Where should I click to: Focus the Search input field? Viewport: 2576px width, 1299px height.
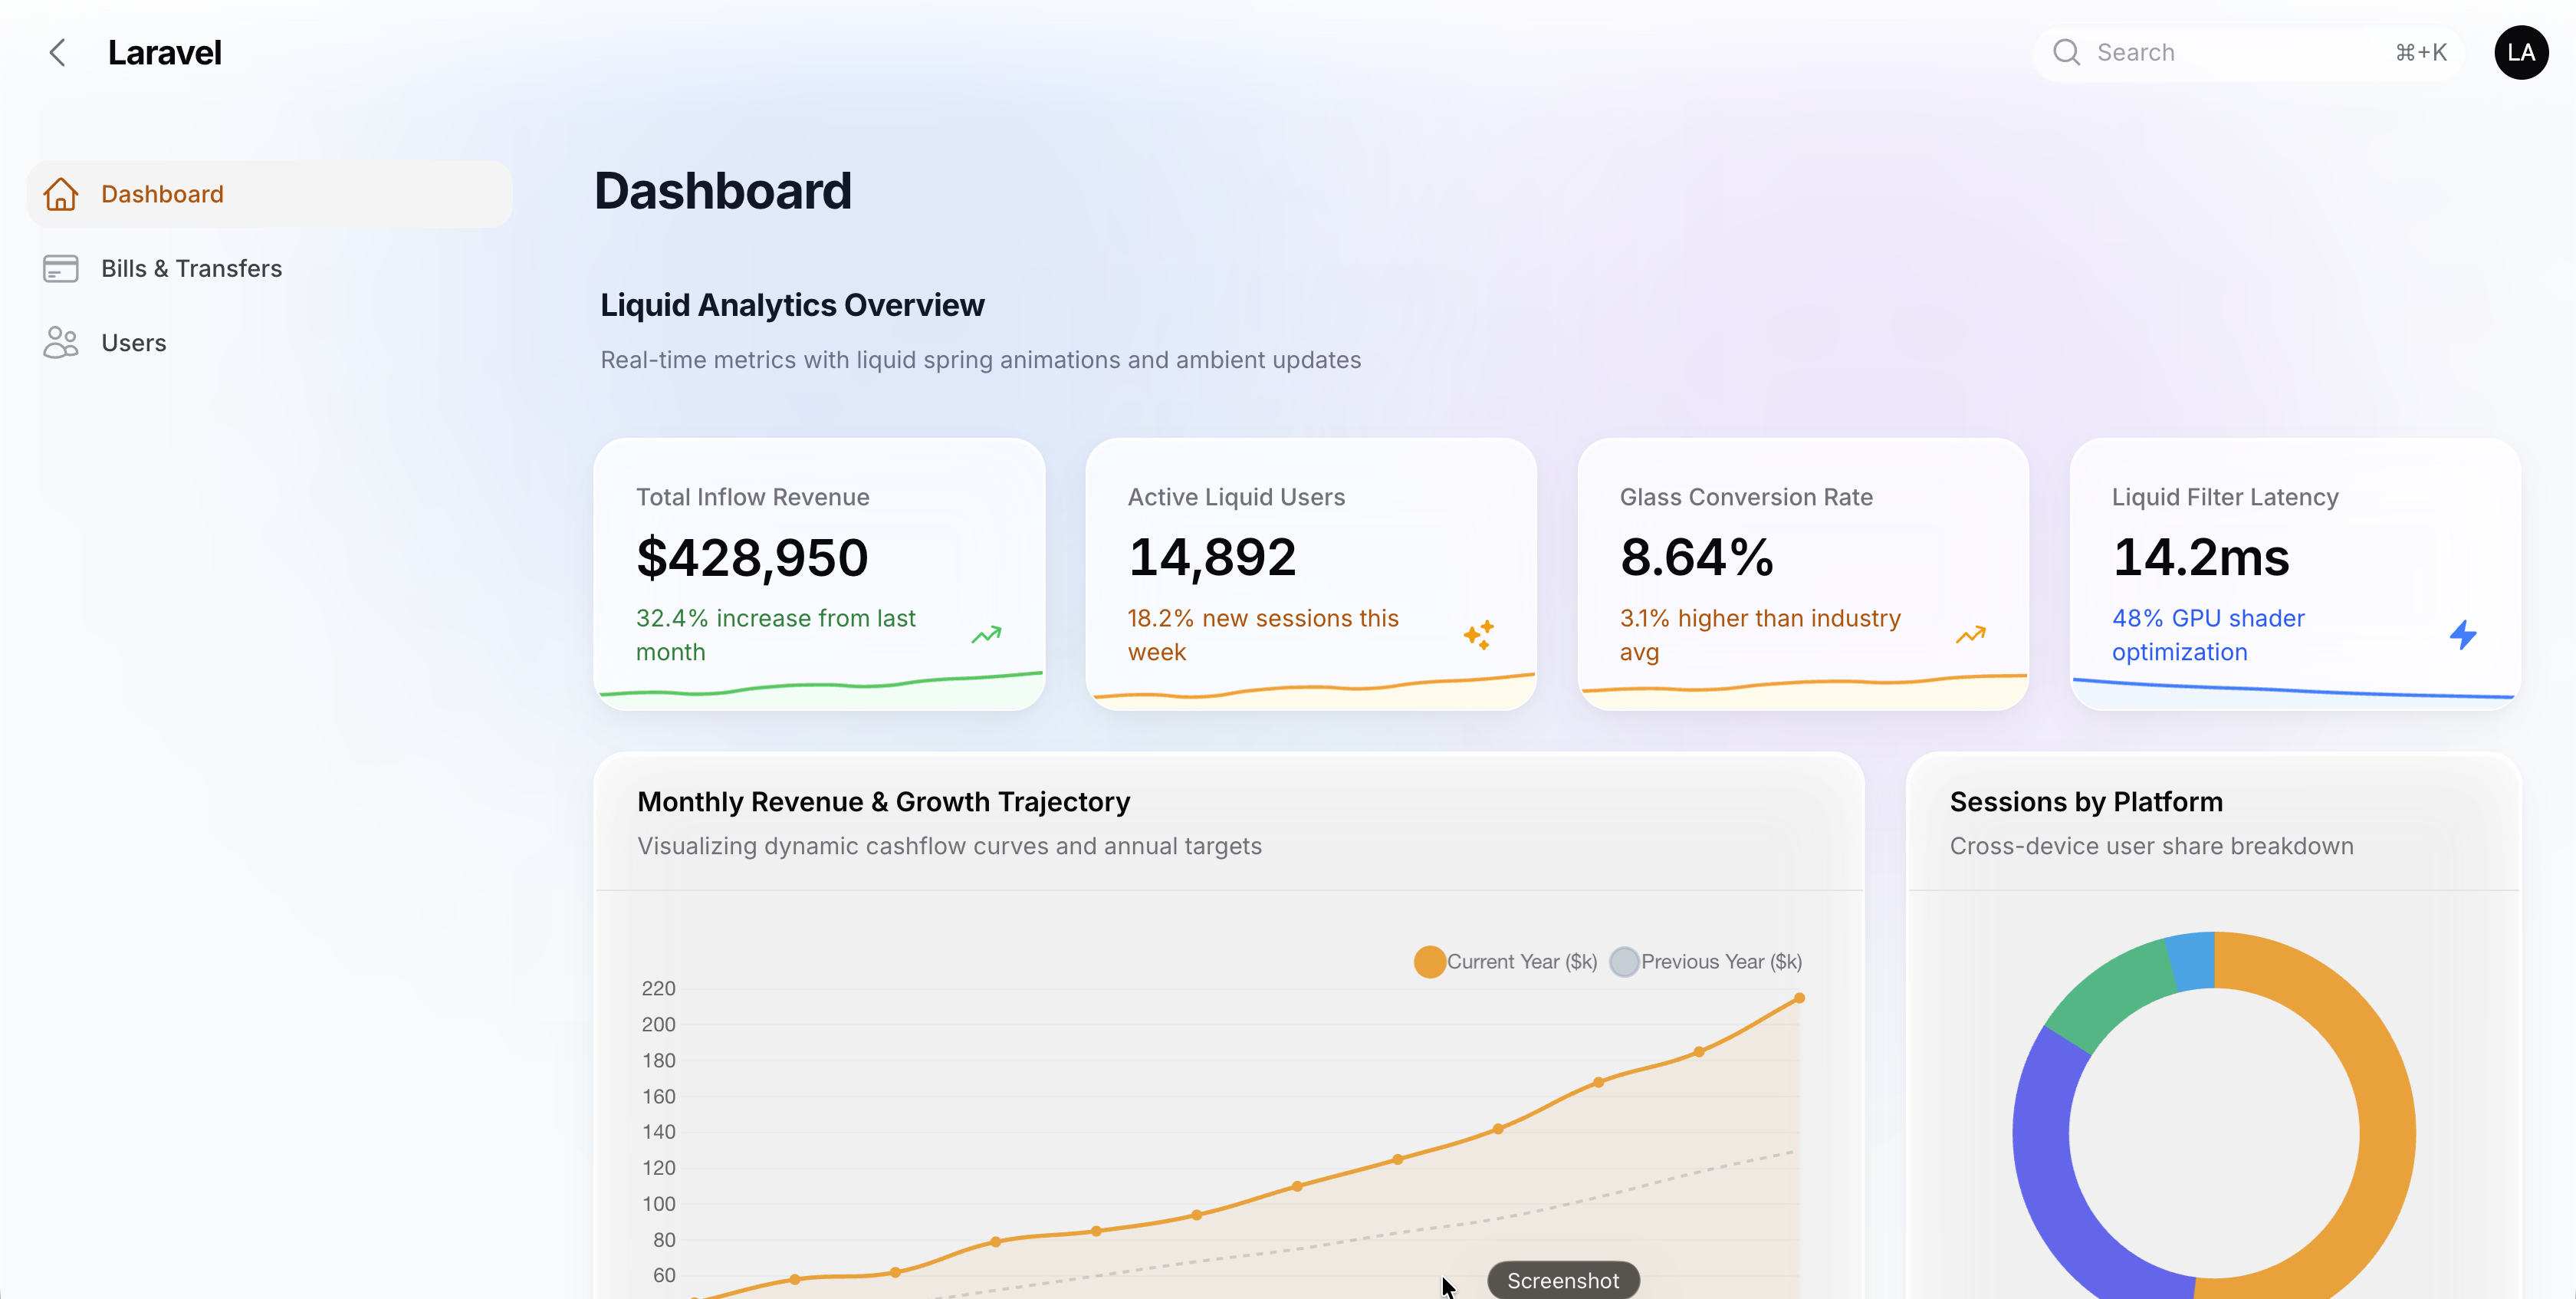pyautogui.click(x=2246, y=52)
